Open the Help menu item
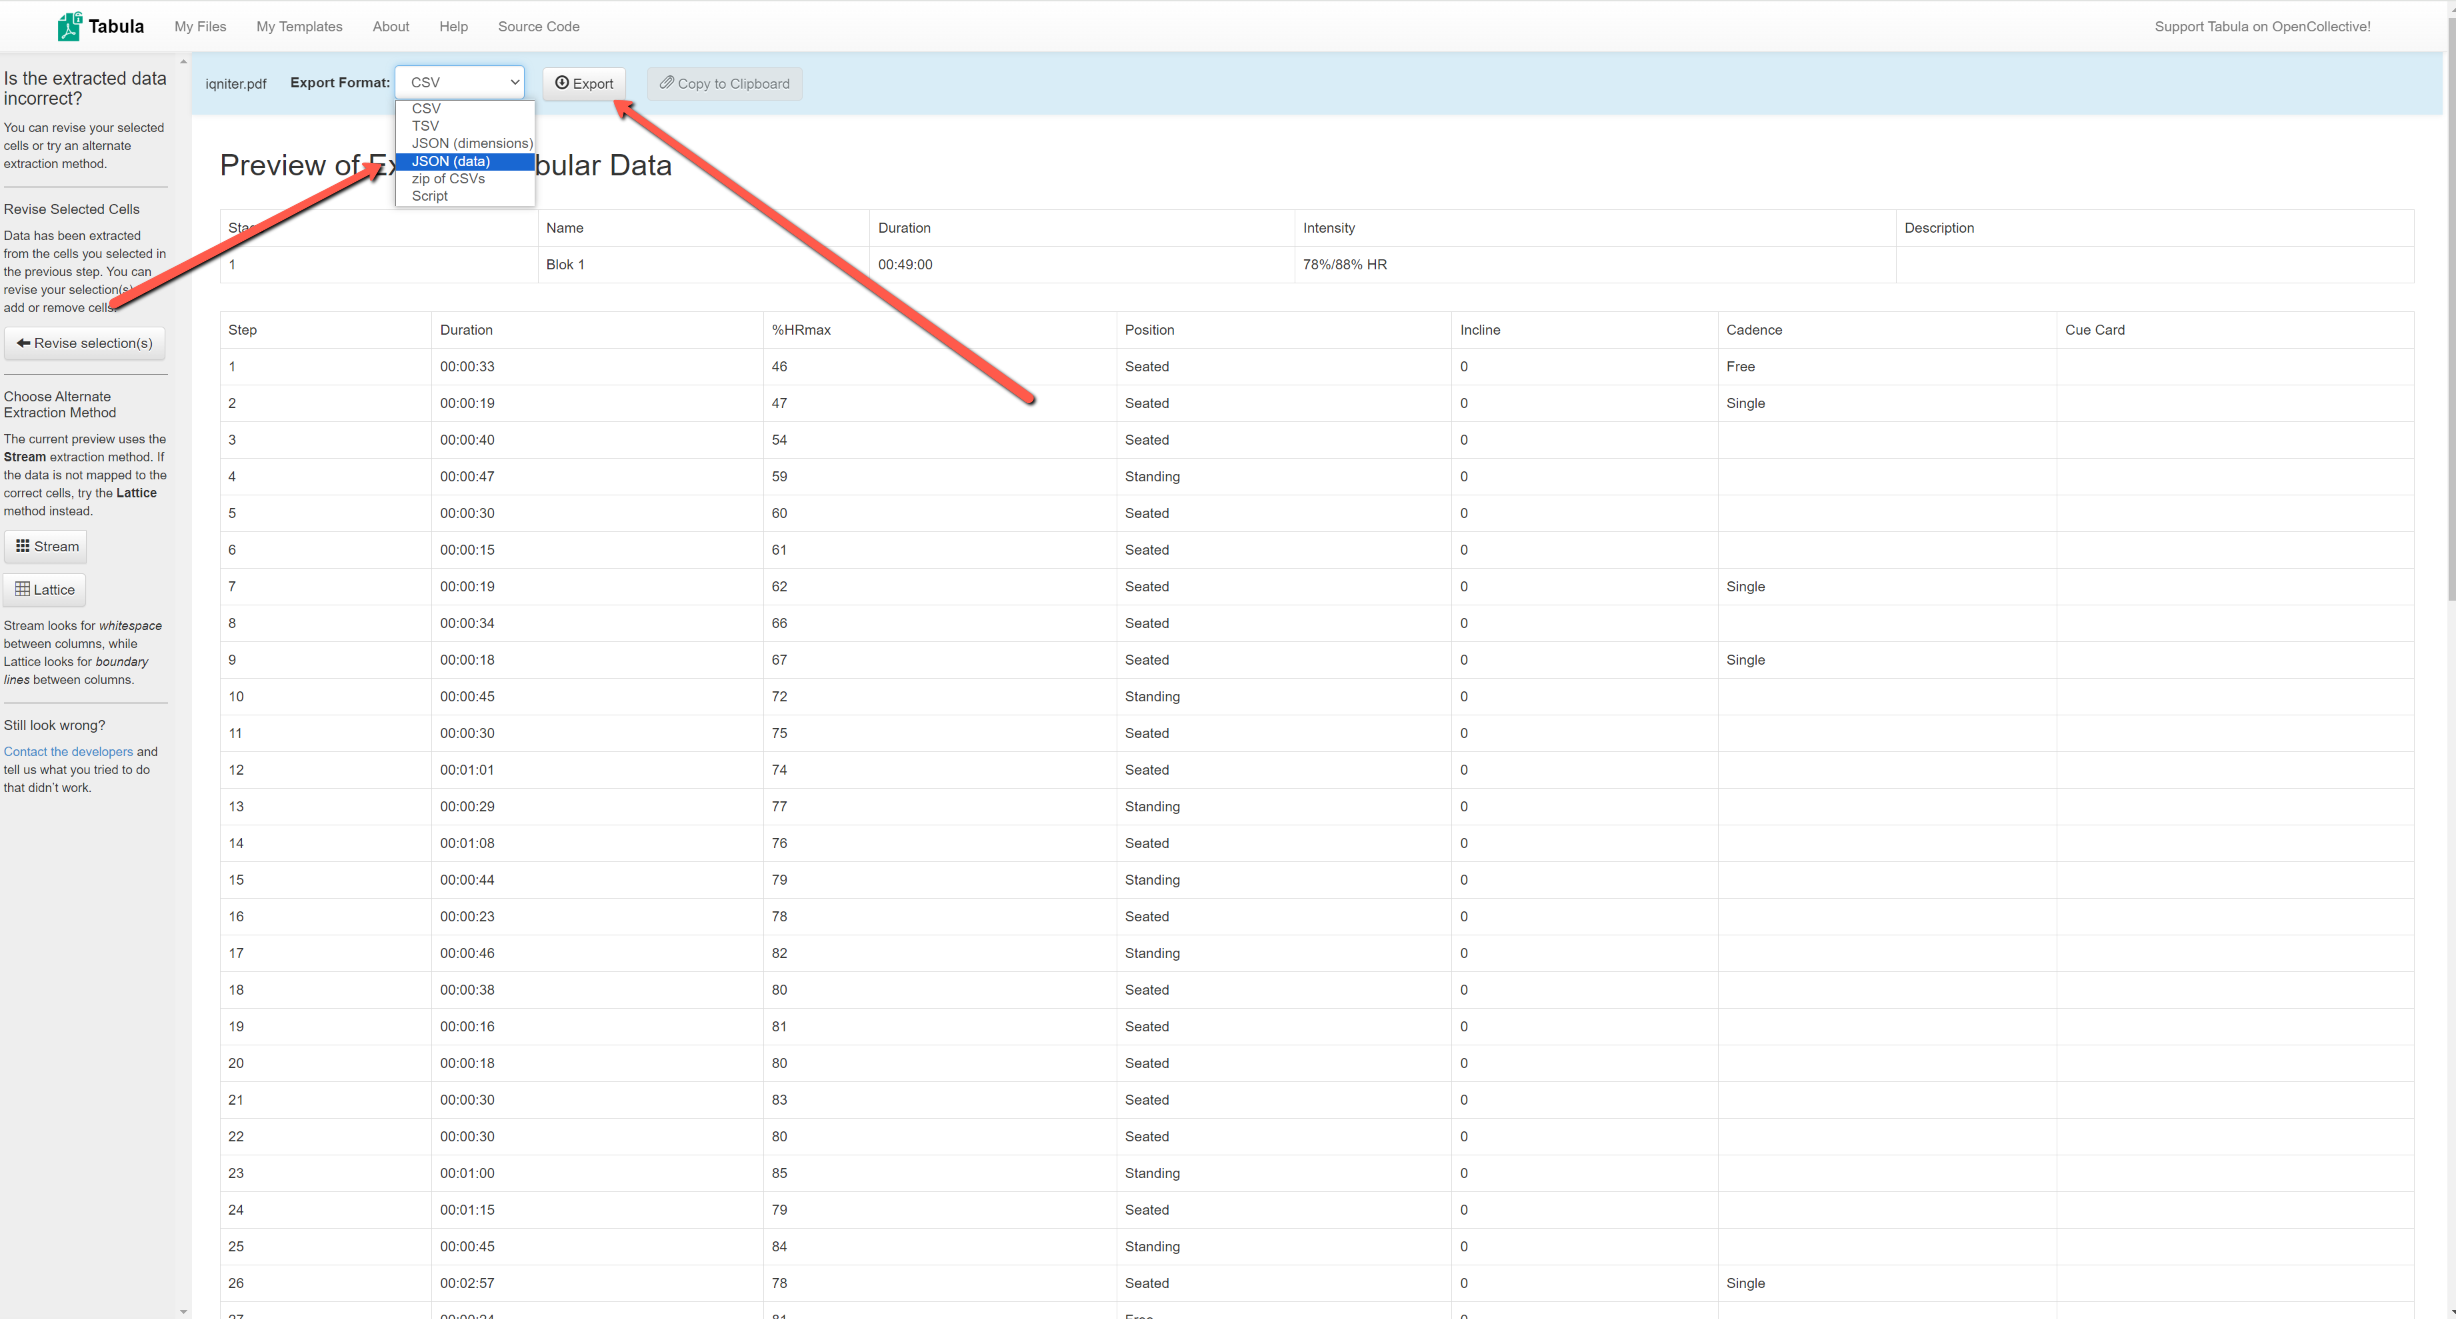Image resolution: width=2456 pixels, height=1319 pixels. [453, 26]
